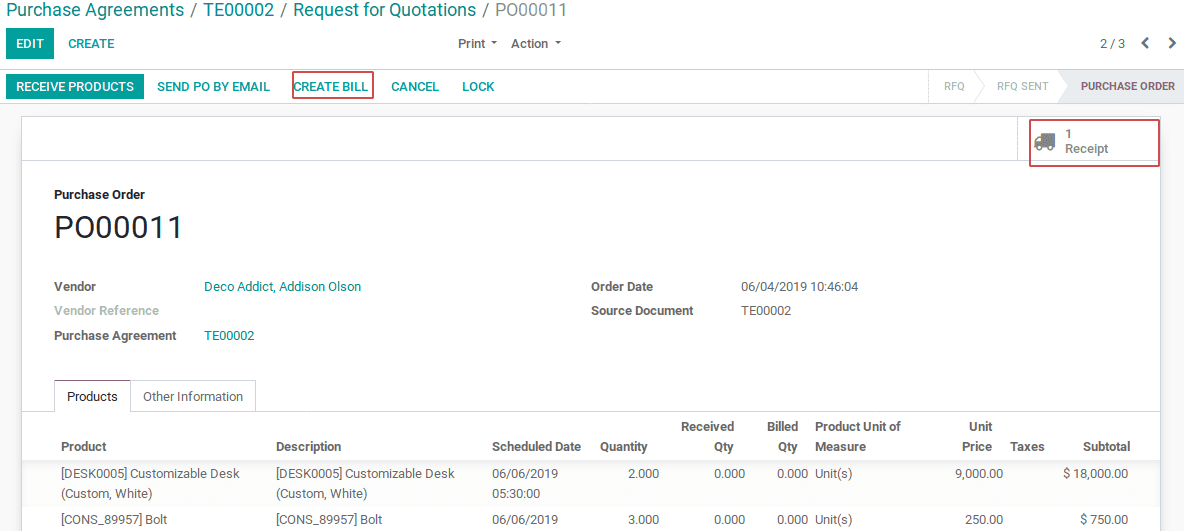Click the LOCK button

478,87
